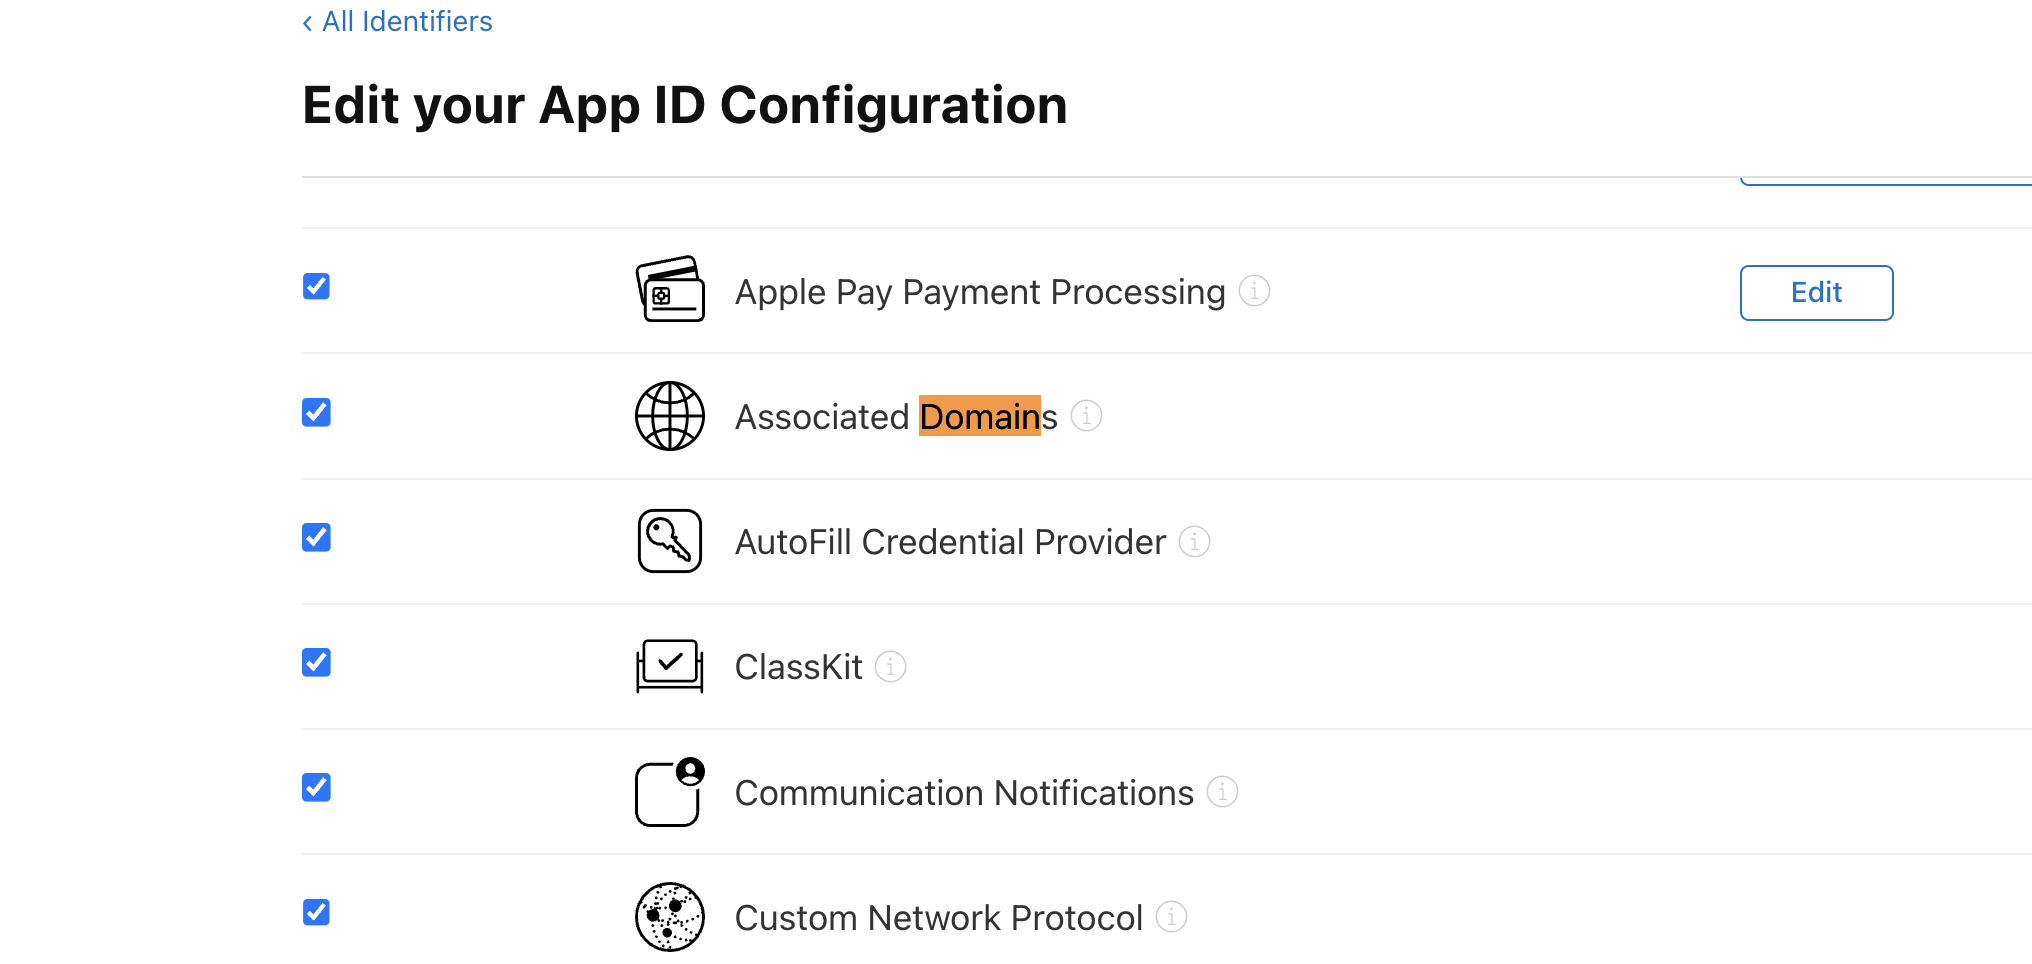Open info icon next to Communication Notifications
The image size is (2032, 964).
point(1222,792)
